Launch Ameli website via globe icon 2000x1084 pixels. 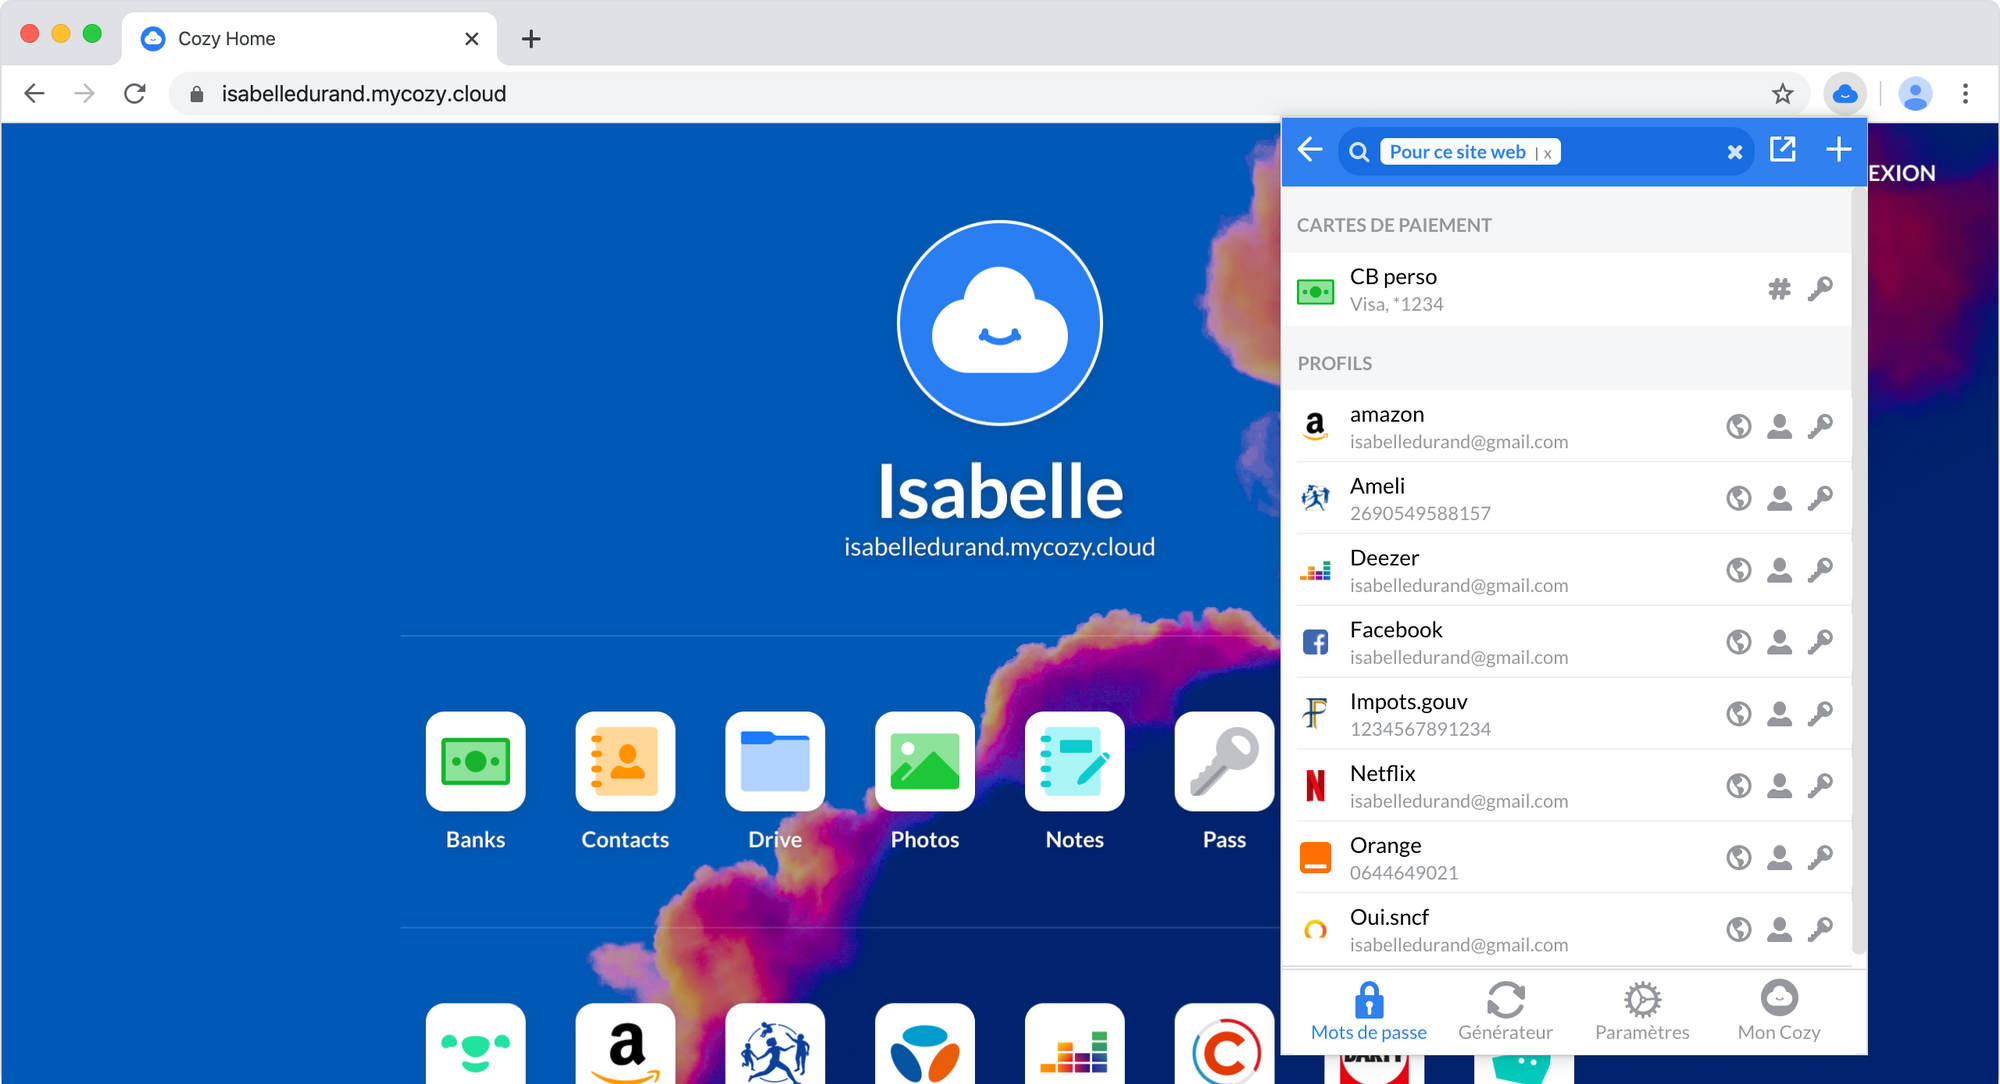1739,499
